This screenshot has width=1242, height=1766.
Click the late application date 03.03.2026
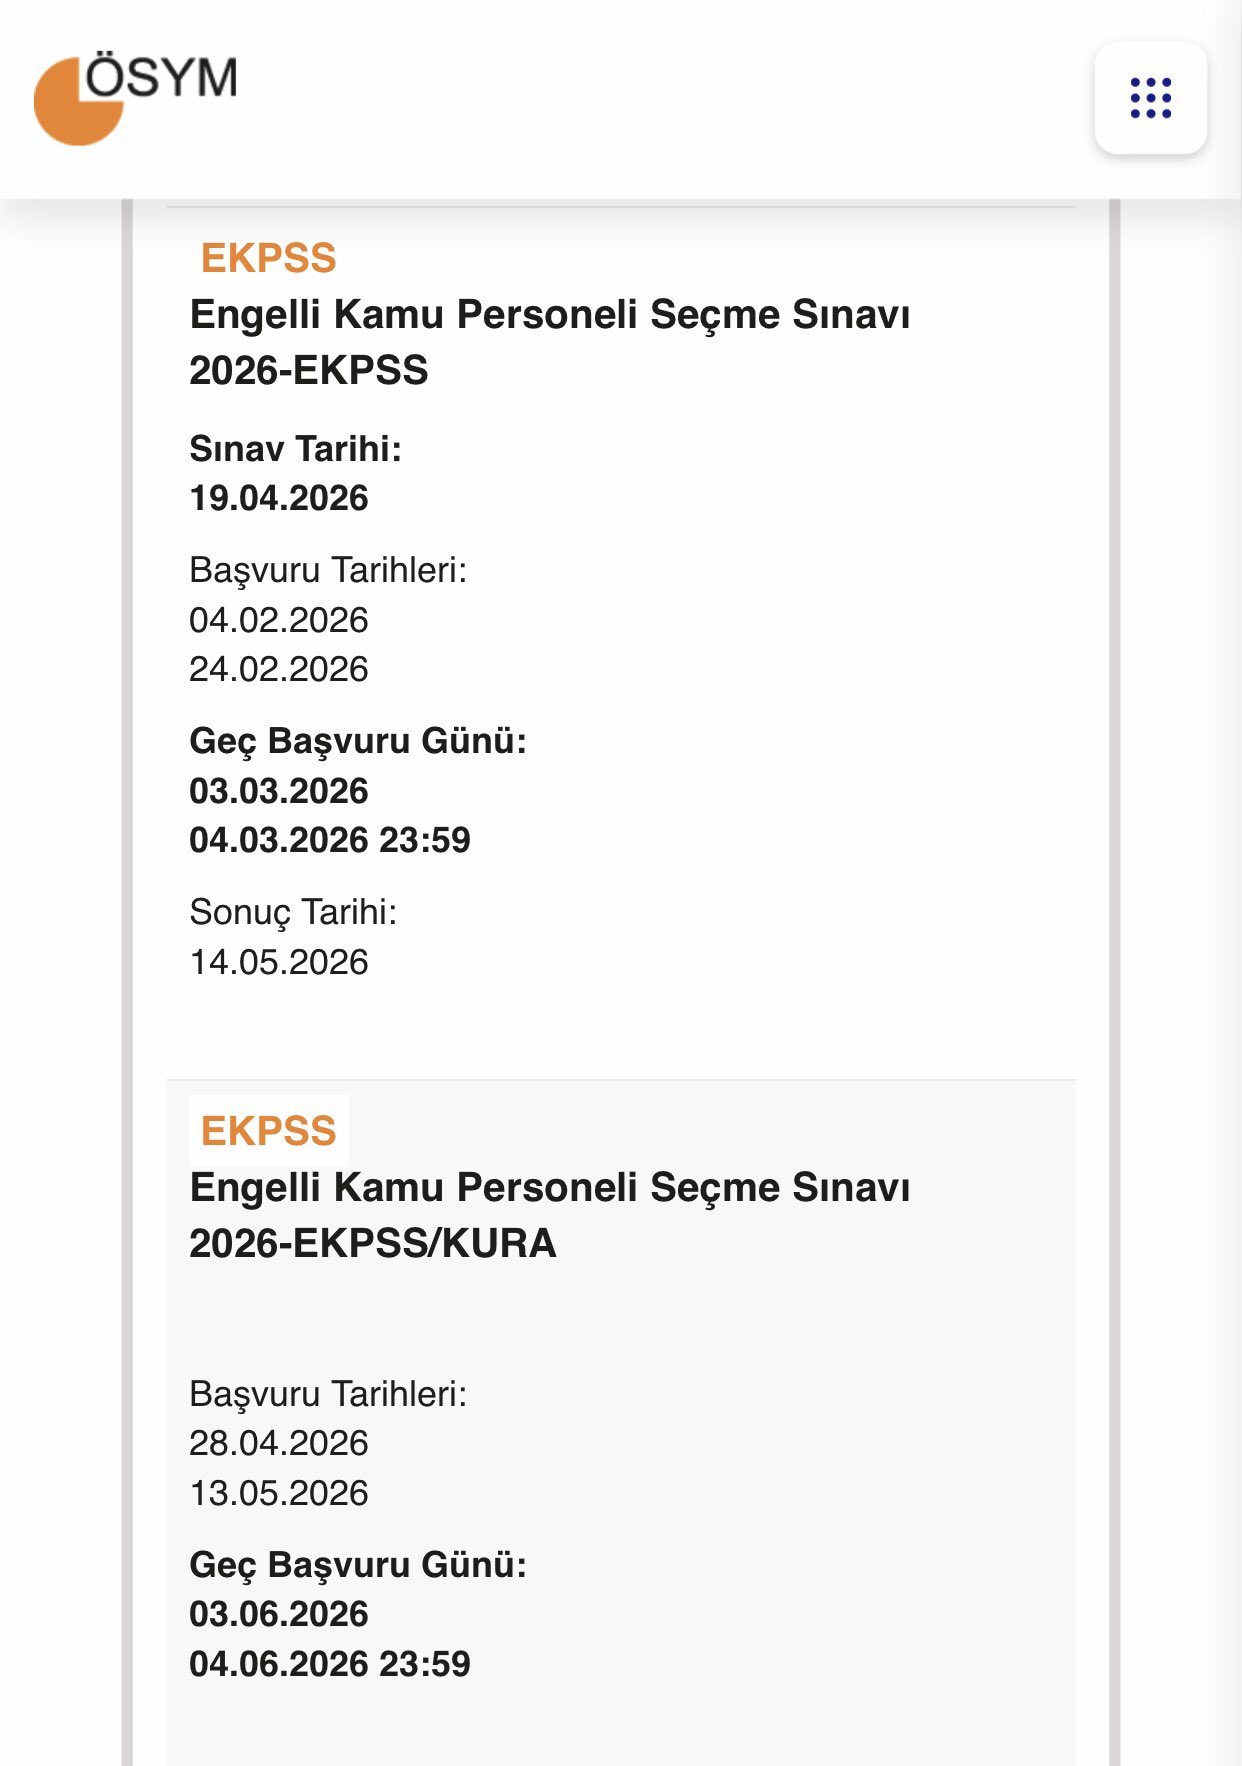click(x=279, y=791)
